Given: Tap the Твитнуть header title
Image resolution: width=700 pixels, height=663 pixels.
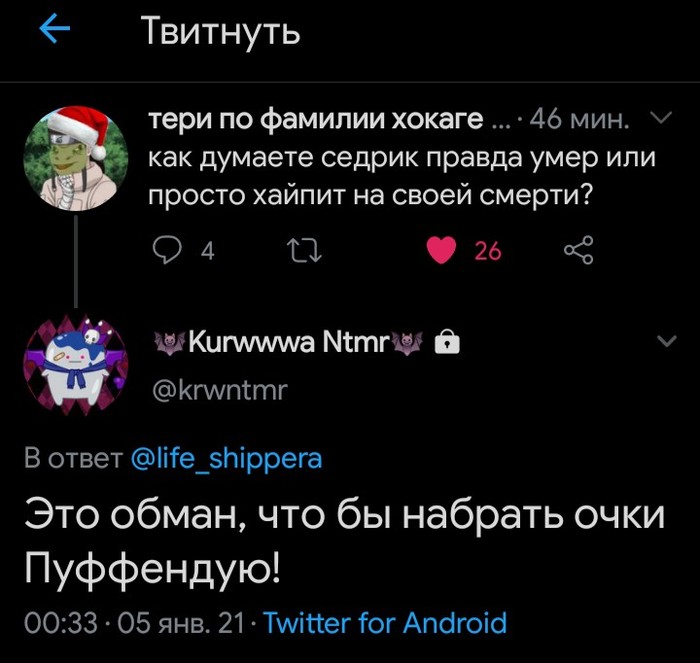Looking at the screenshot, I should click(220, 31).
